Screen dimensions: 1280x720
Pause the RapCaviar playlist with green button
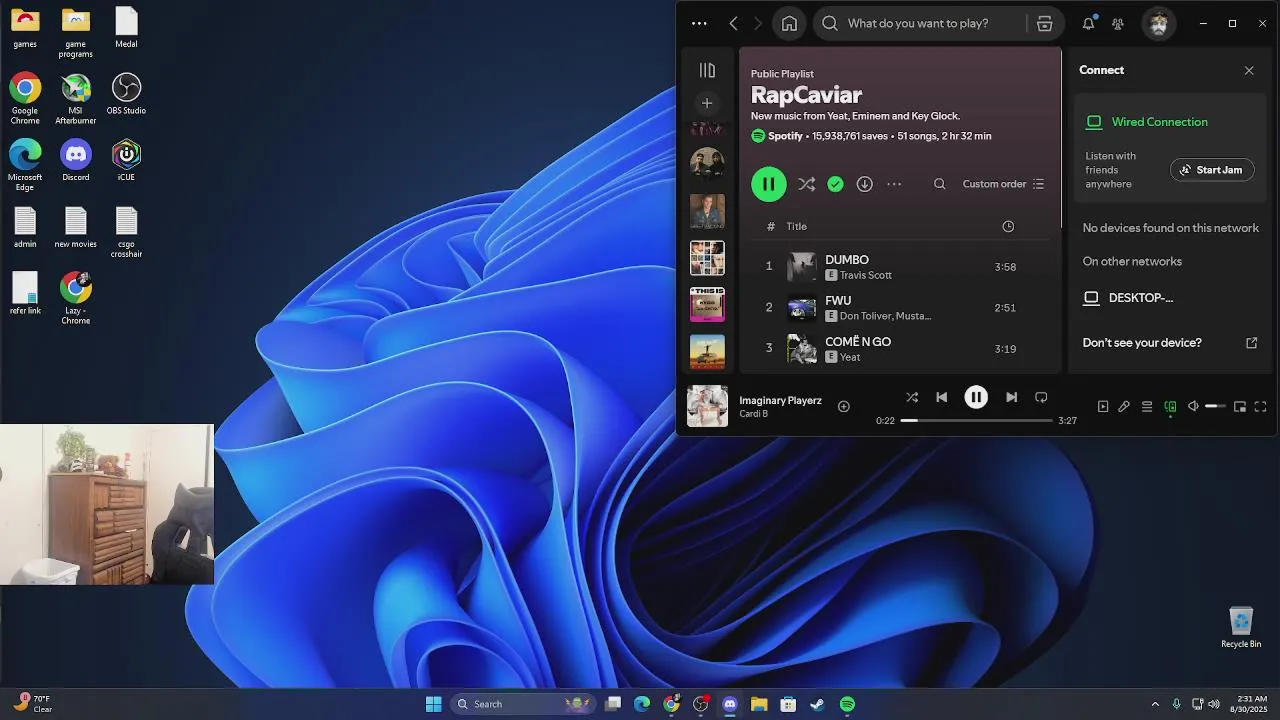768,184
